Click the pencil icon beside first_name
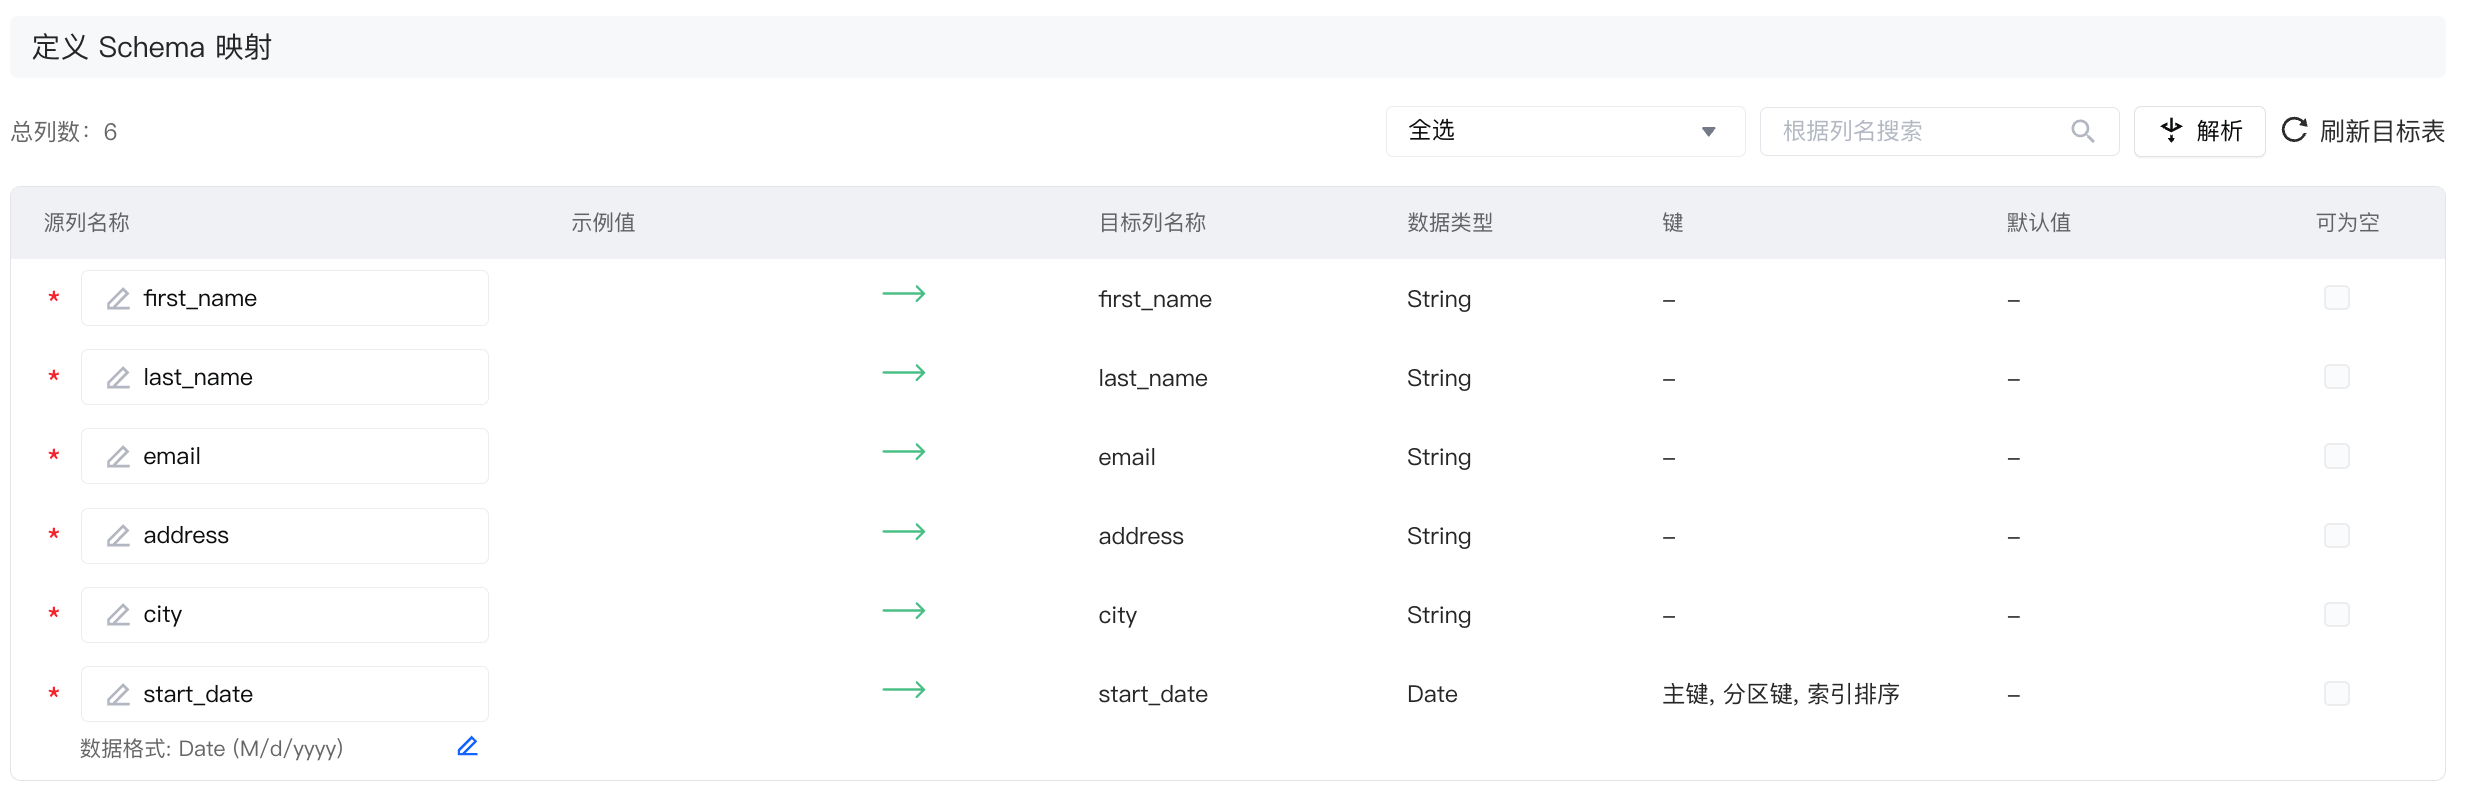The width and height of the screenshot is (2468, 806). 118,299
